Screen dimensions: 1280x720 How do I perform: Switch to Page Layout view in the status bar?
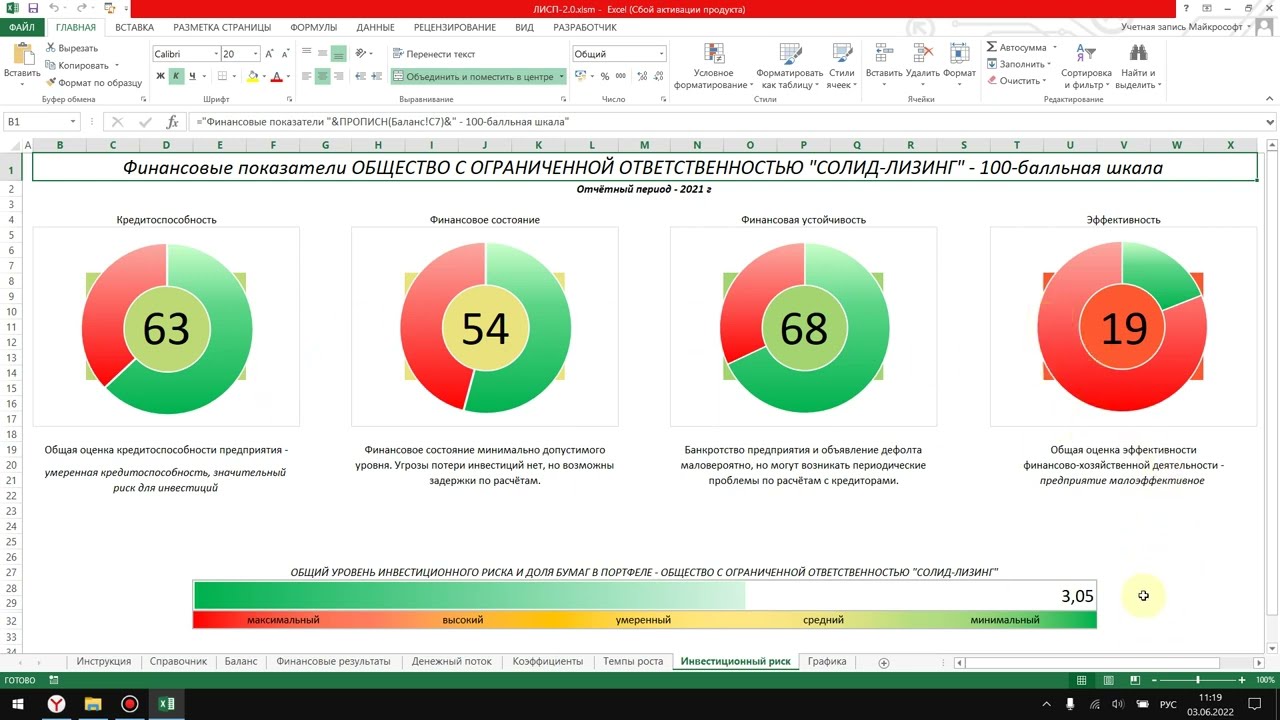[x=1108, y=680]
